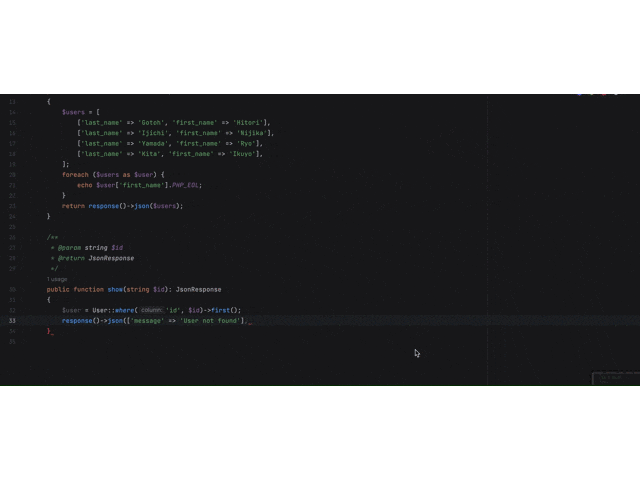Click the 'User not found' string
640x480 pixels.
[x=210, y=321]
